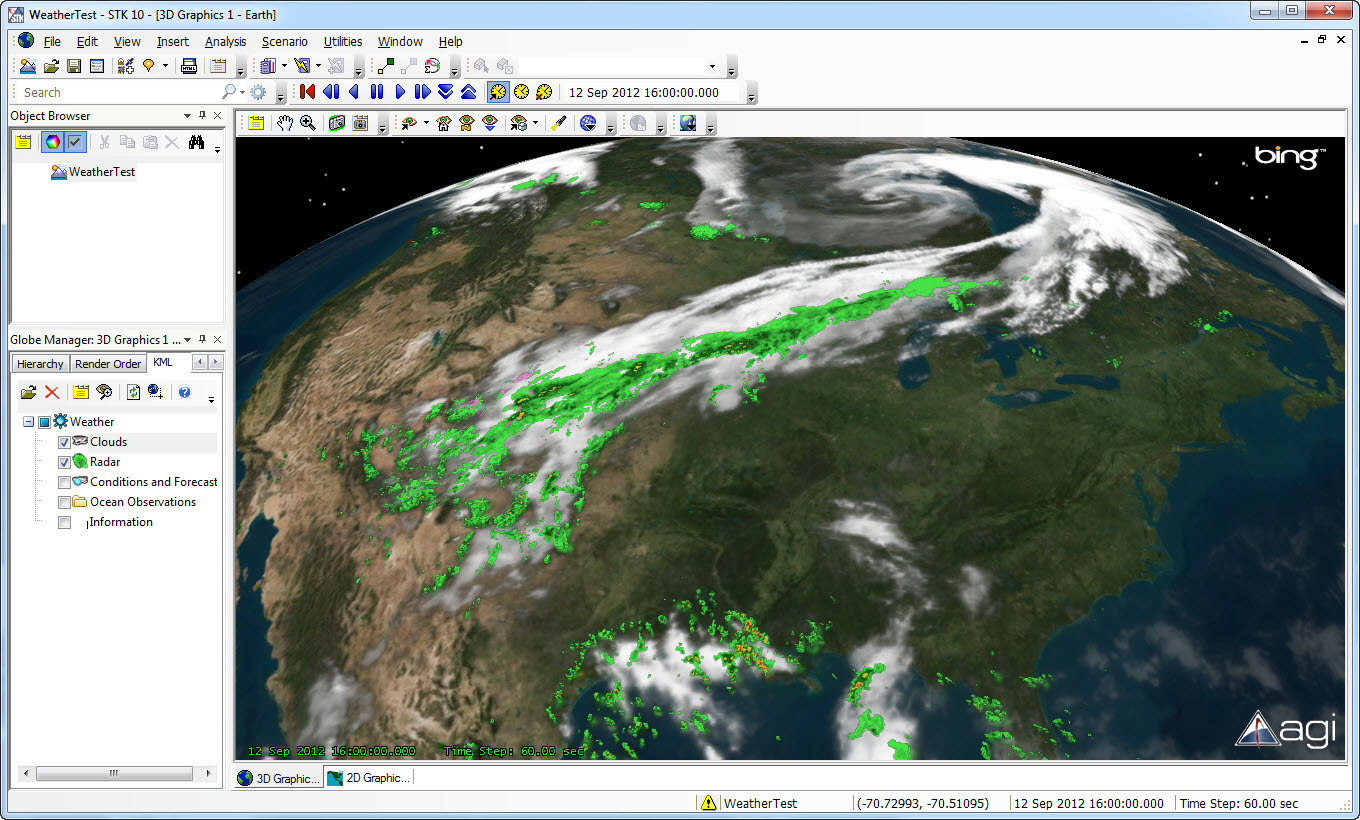
Task: Enable the Conditions and Forecast checkbox
Action: [64, 482]
